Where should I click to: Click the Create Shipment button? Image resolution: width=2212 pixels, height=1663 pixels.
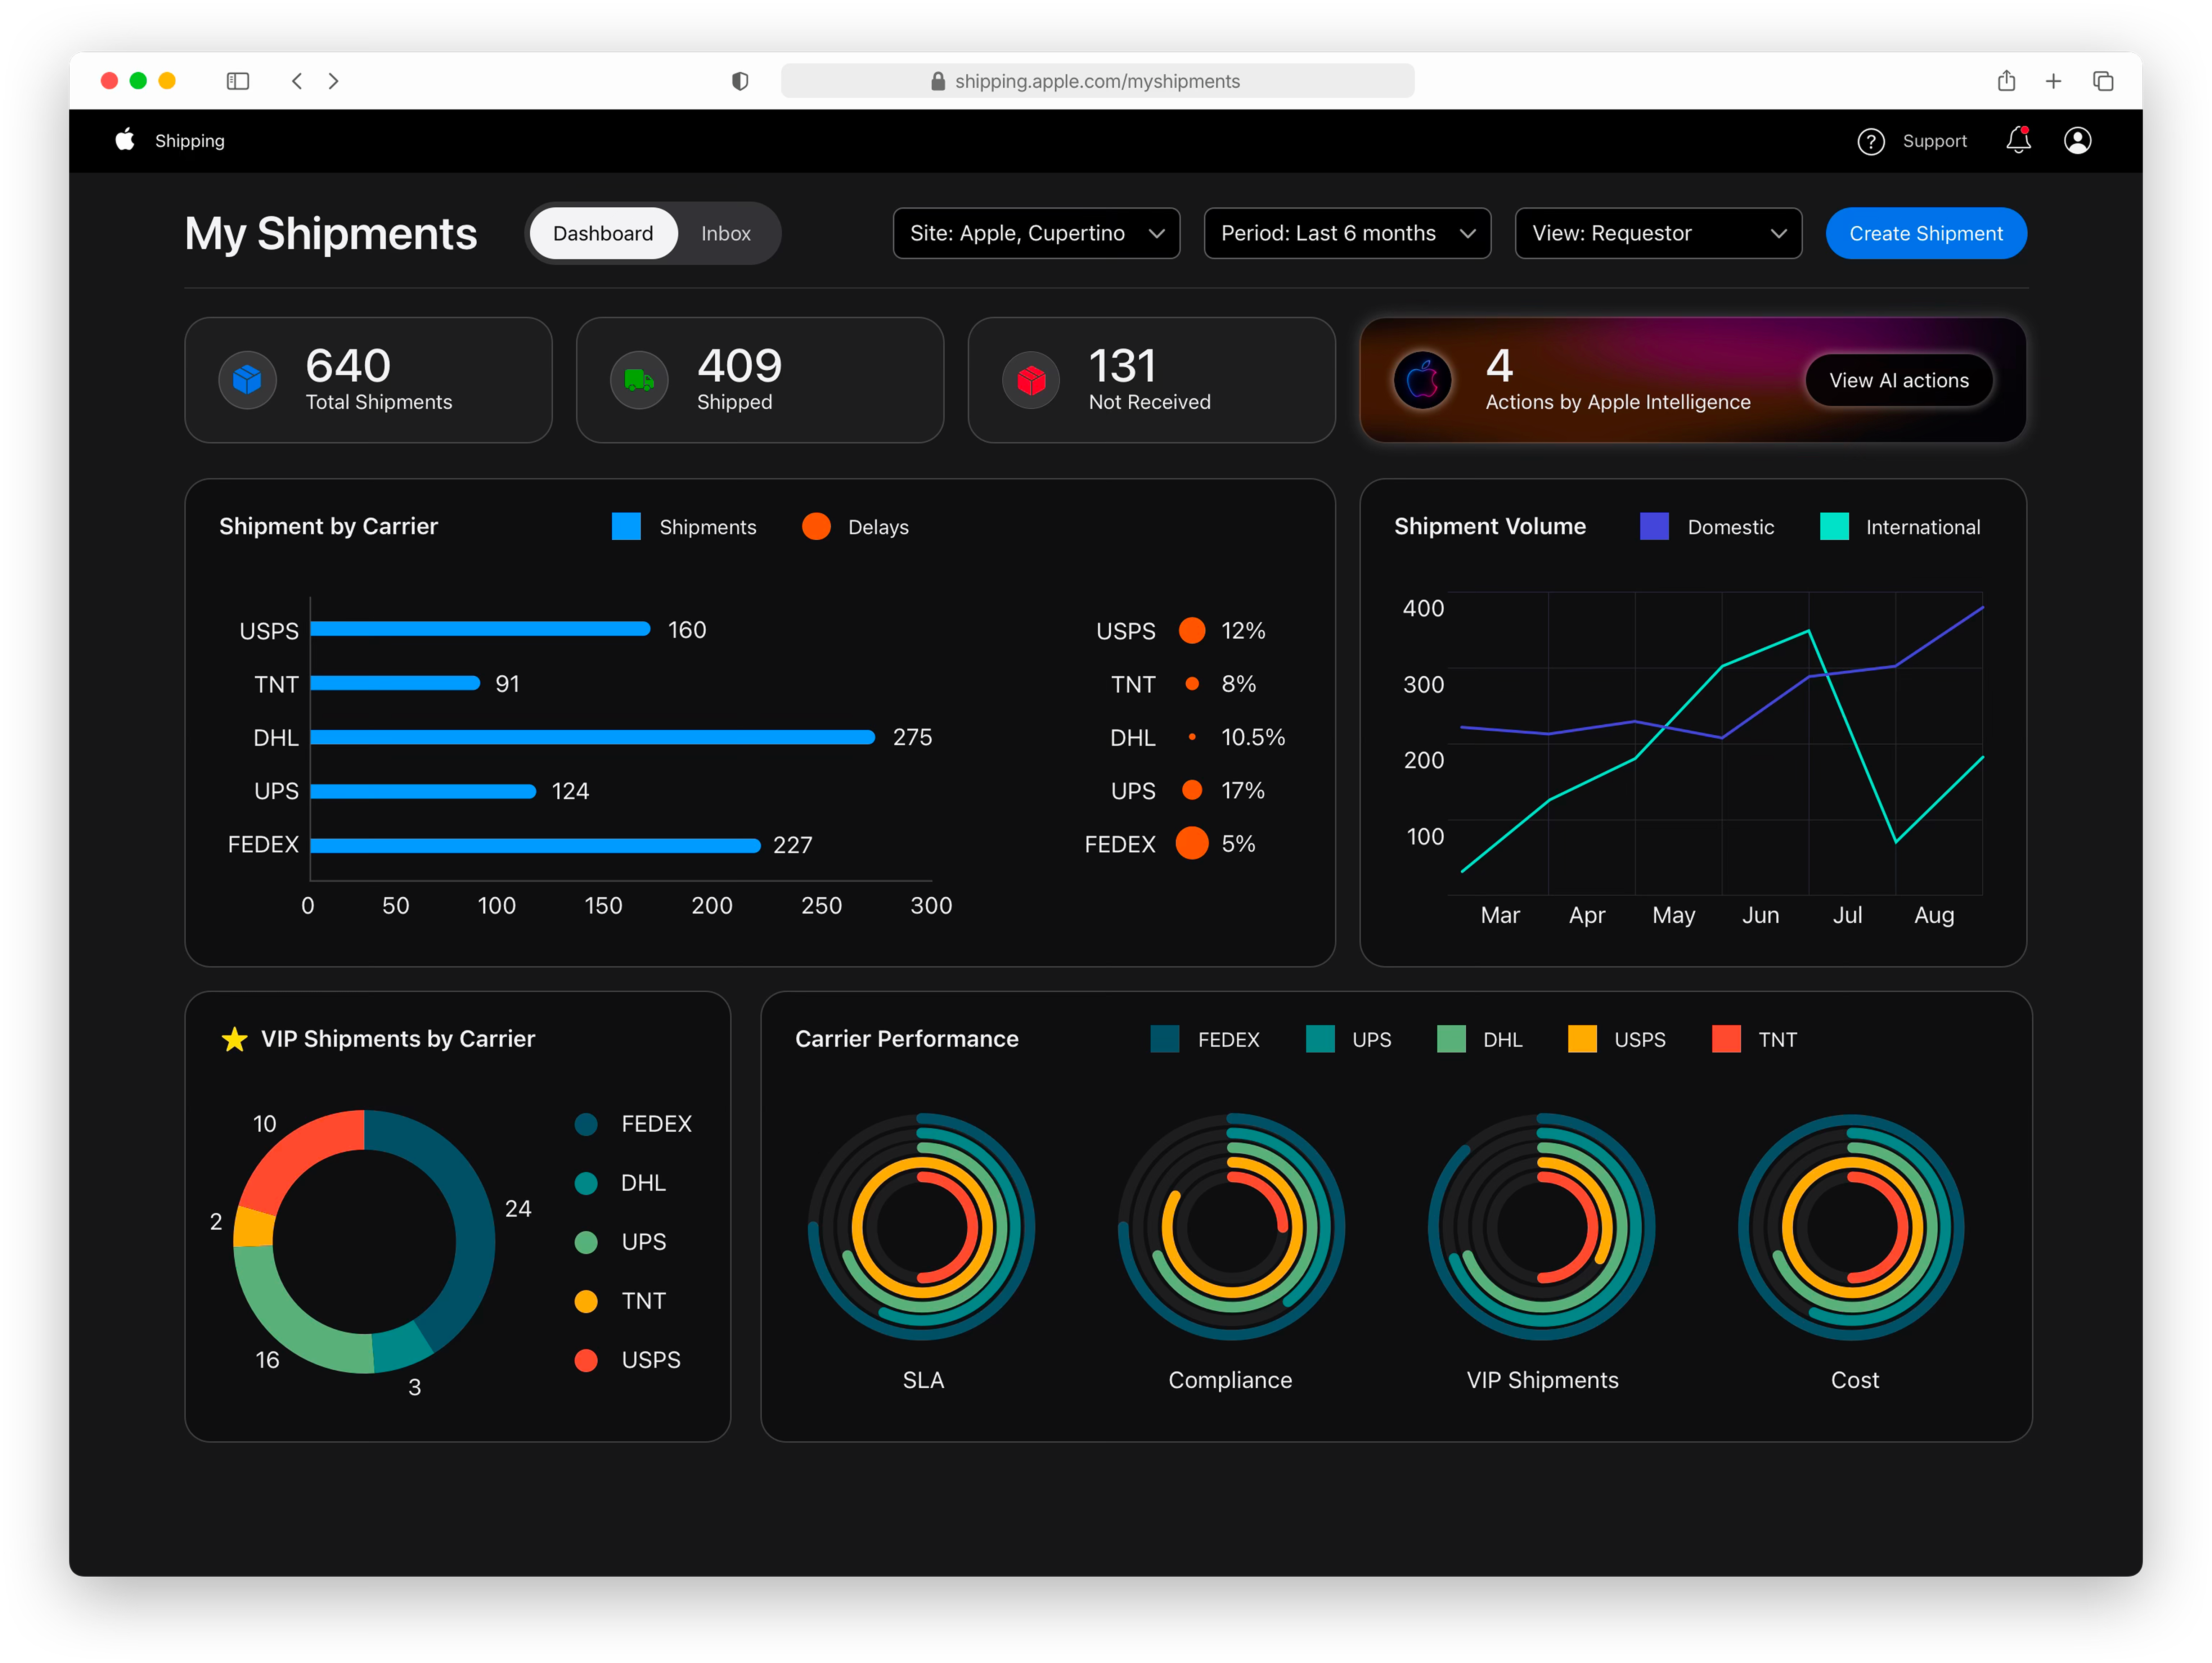[1925, 233]
